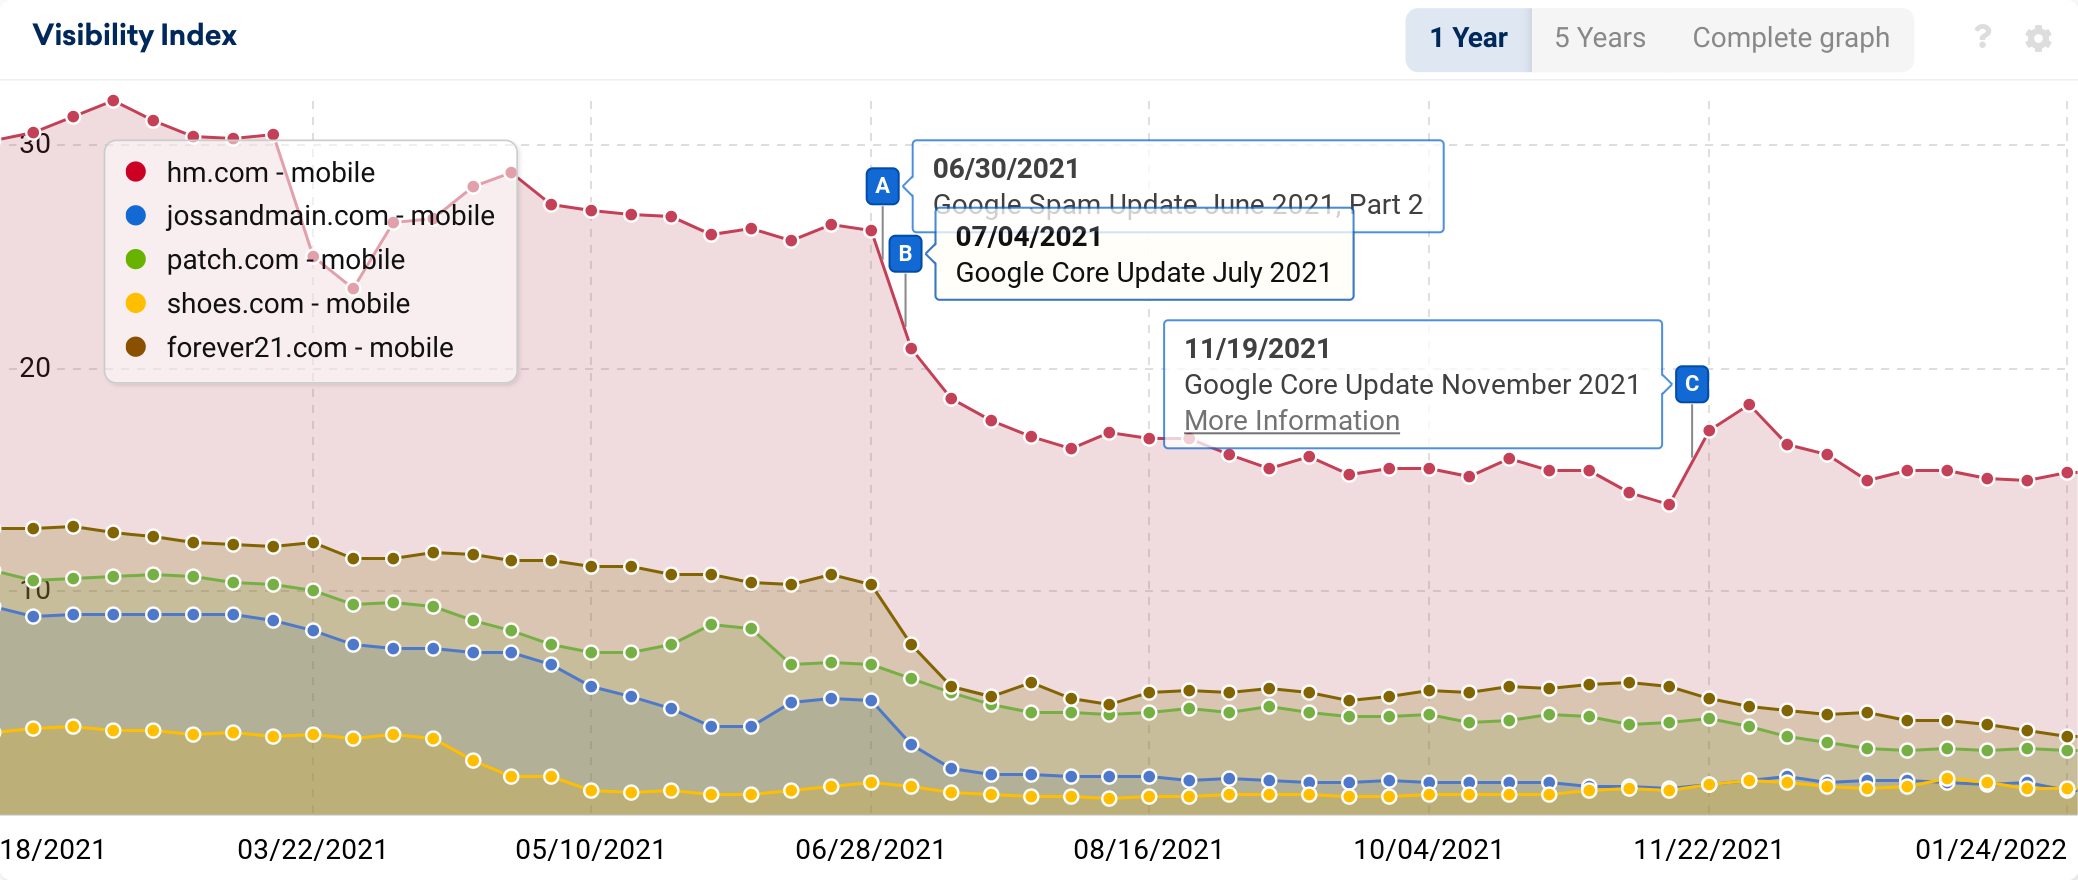Click event pin B marker
This screenshot has width=2078, height=880.
coord(905,254)
